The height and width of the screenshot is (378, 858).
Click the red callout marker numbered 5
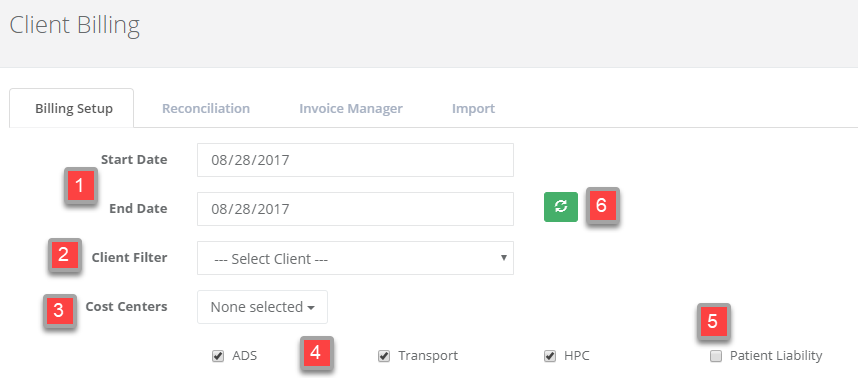[x=713, y=321]
